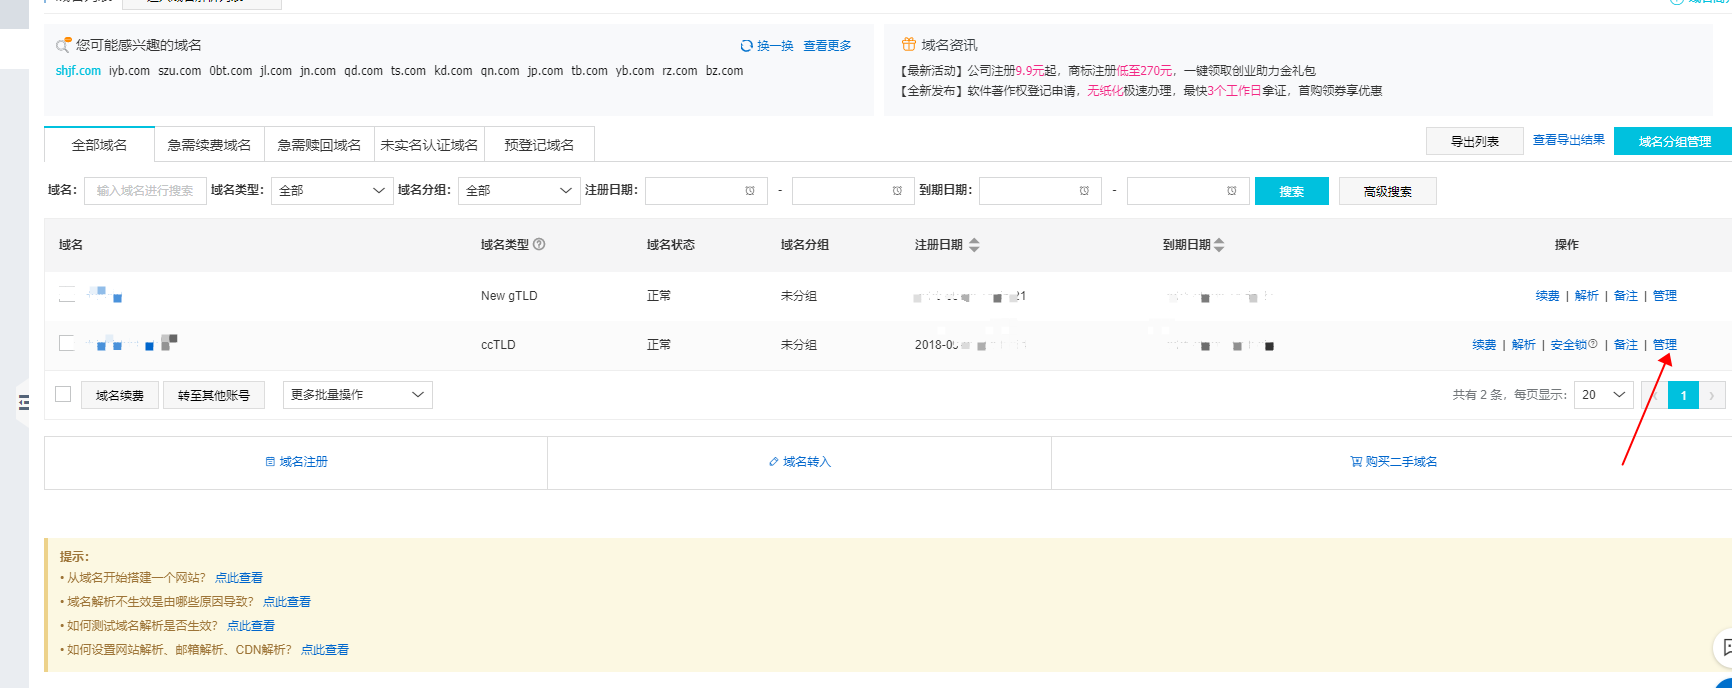Click the 域名分组管理 button
This screenshot has height=688, width=1732.
click(1674, 141)
